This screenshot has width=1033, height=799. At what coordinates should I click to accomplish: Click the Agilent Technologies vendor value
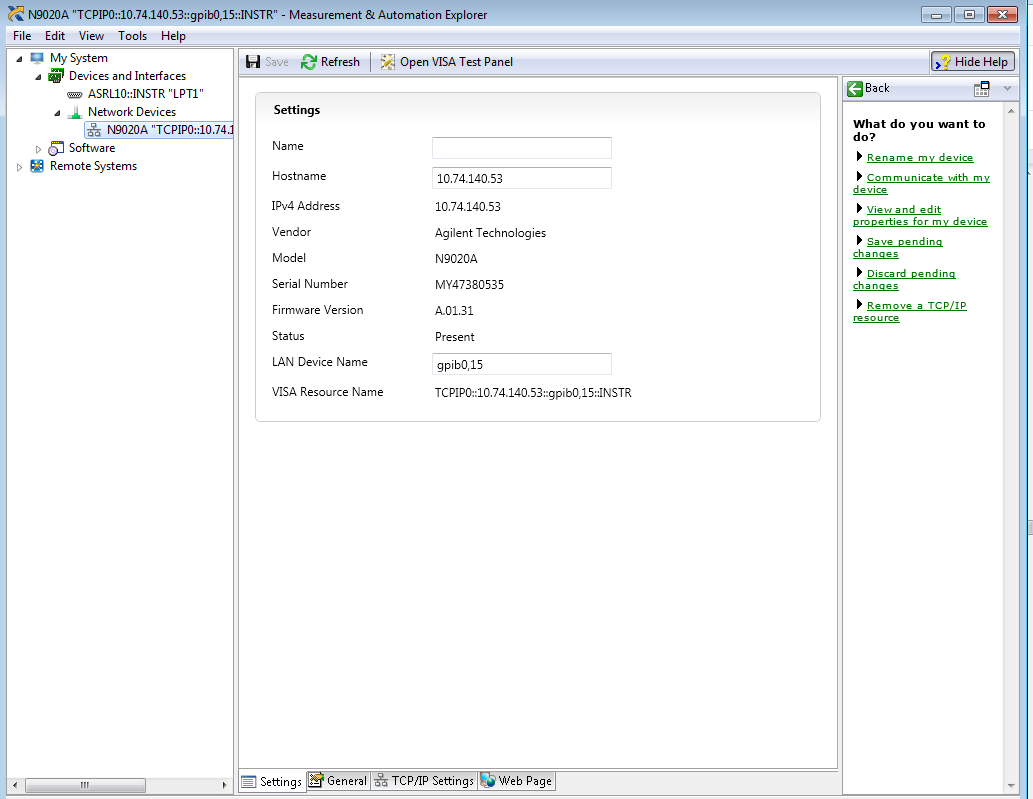click(x=490, y=233)
